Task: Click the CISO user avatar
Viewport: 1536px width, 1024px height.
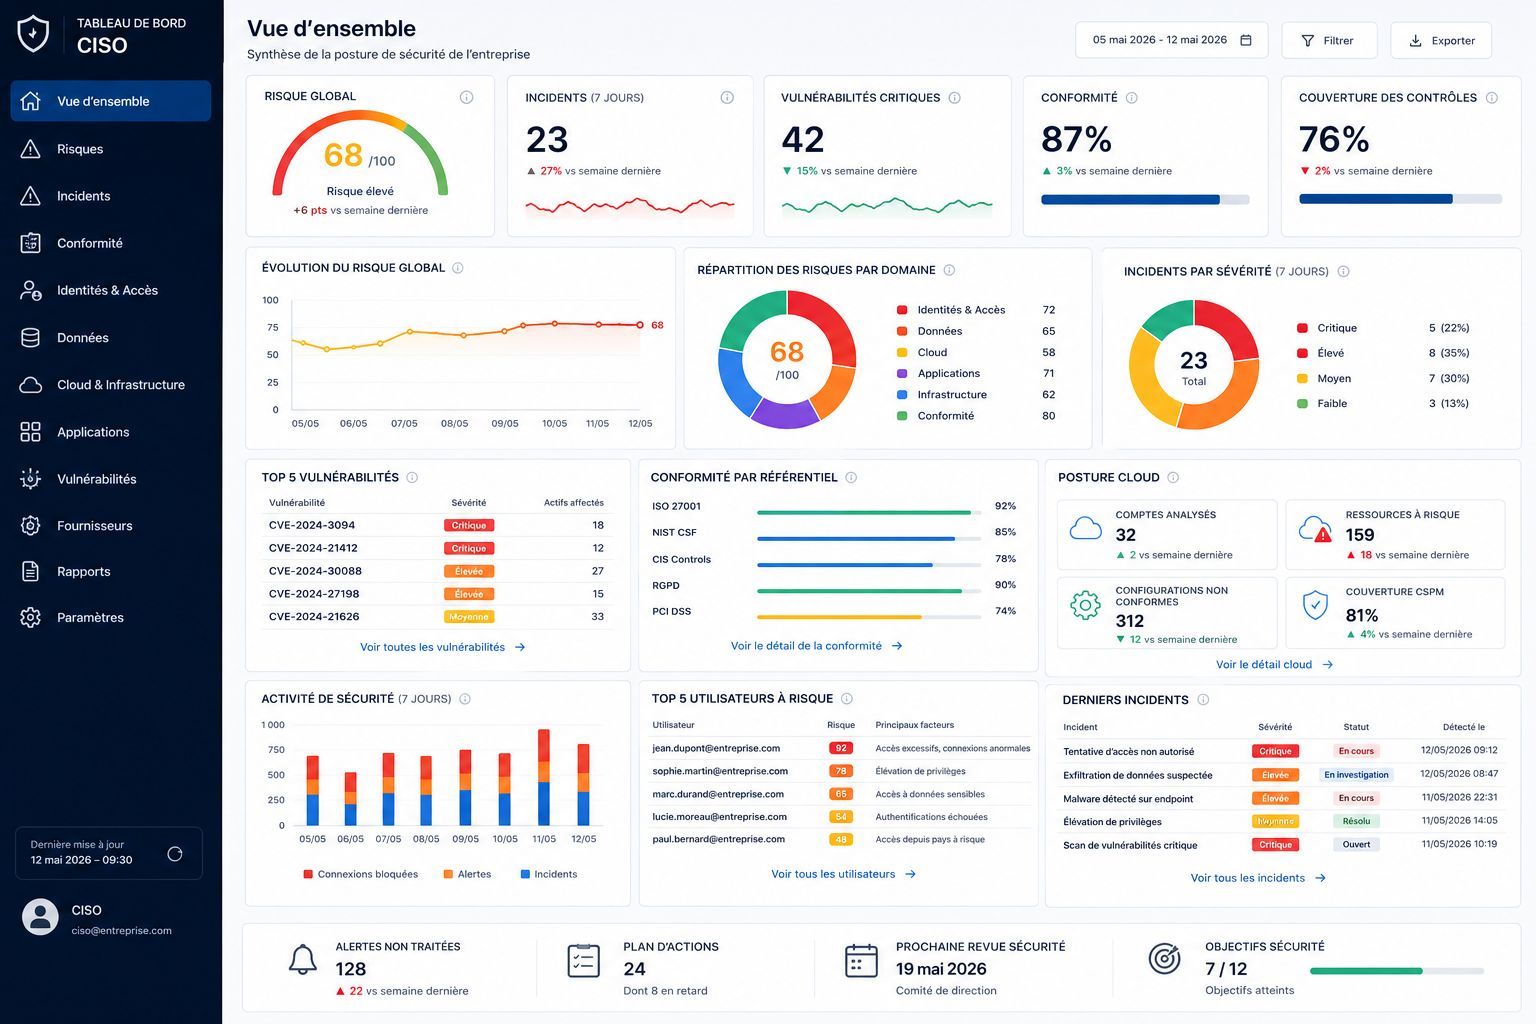Action: click(41, 917)
